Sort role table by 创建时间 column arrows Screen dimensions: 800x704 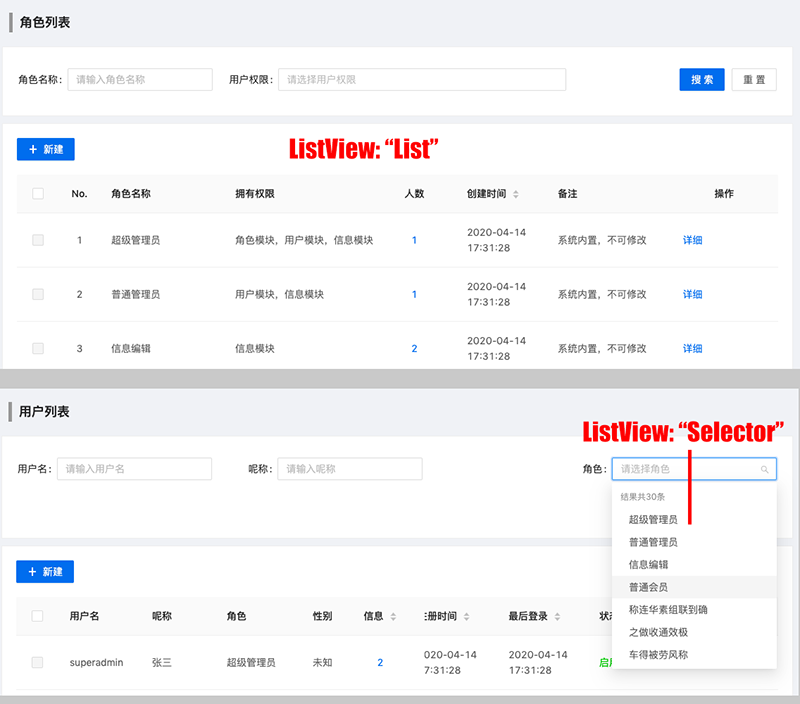point(516,194)
